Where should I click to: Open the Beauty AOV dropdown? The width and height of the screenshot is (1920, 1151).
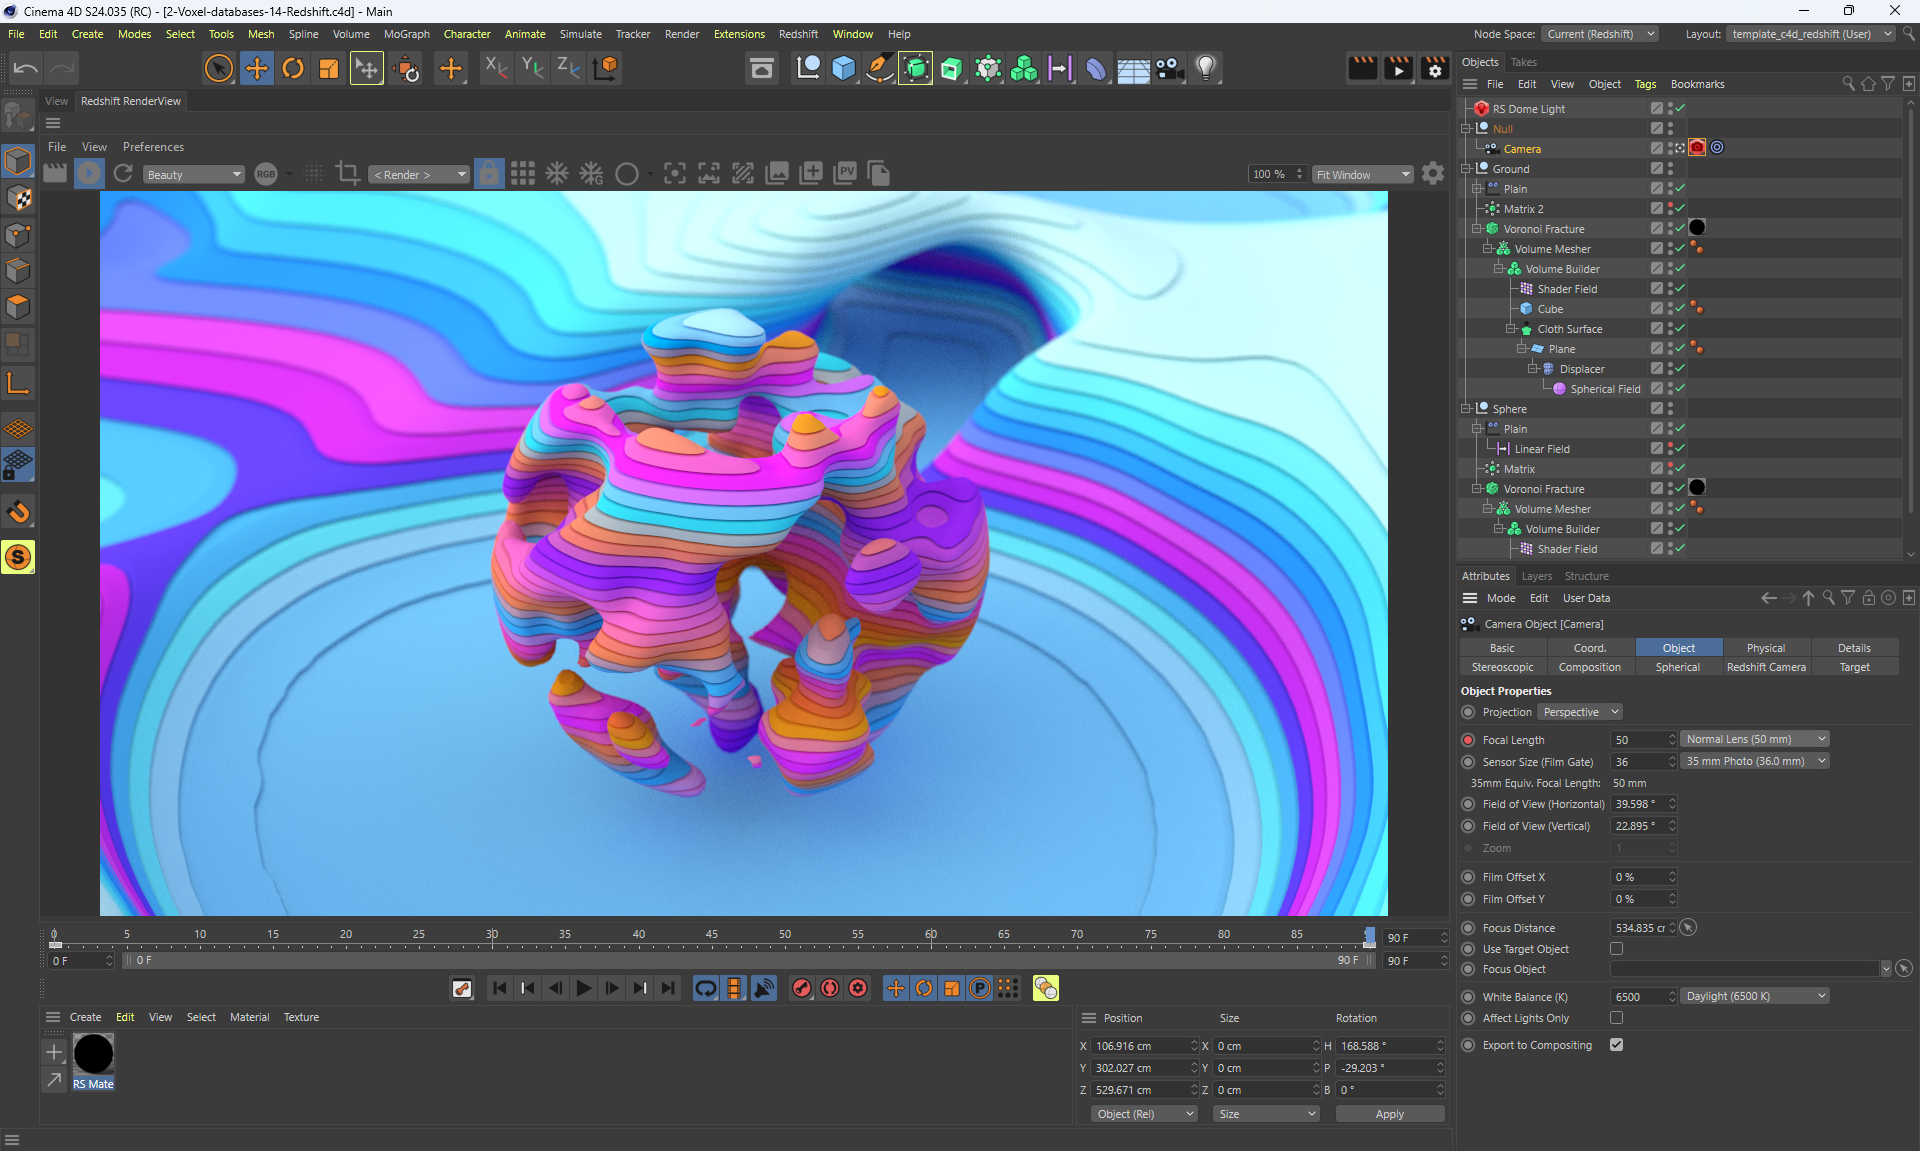193,175
